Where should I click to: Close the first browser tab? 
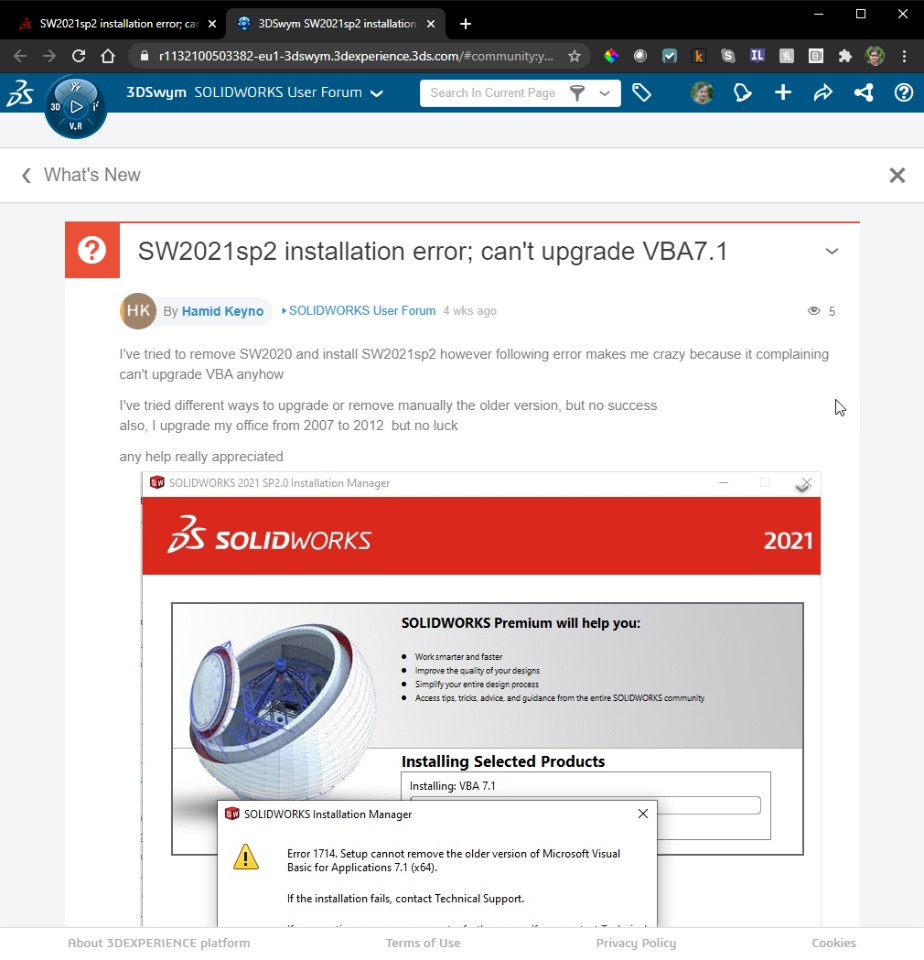coord(212,24)
